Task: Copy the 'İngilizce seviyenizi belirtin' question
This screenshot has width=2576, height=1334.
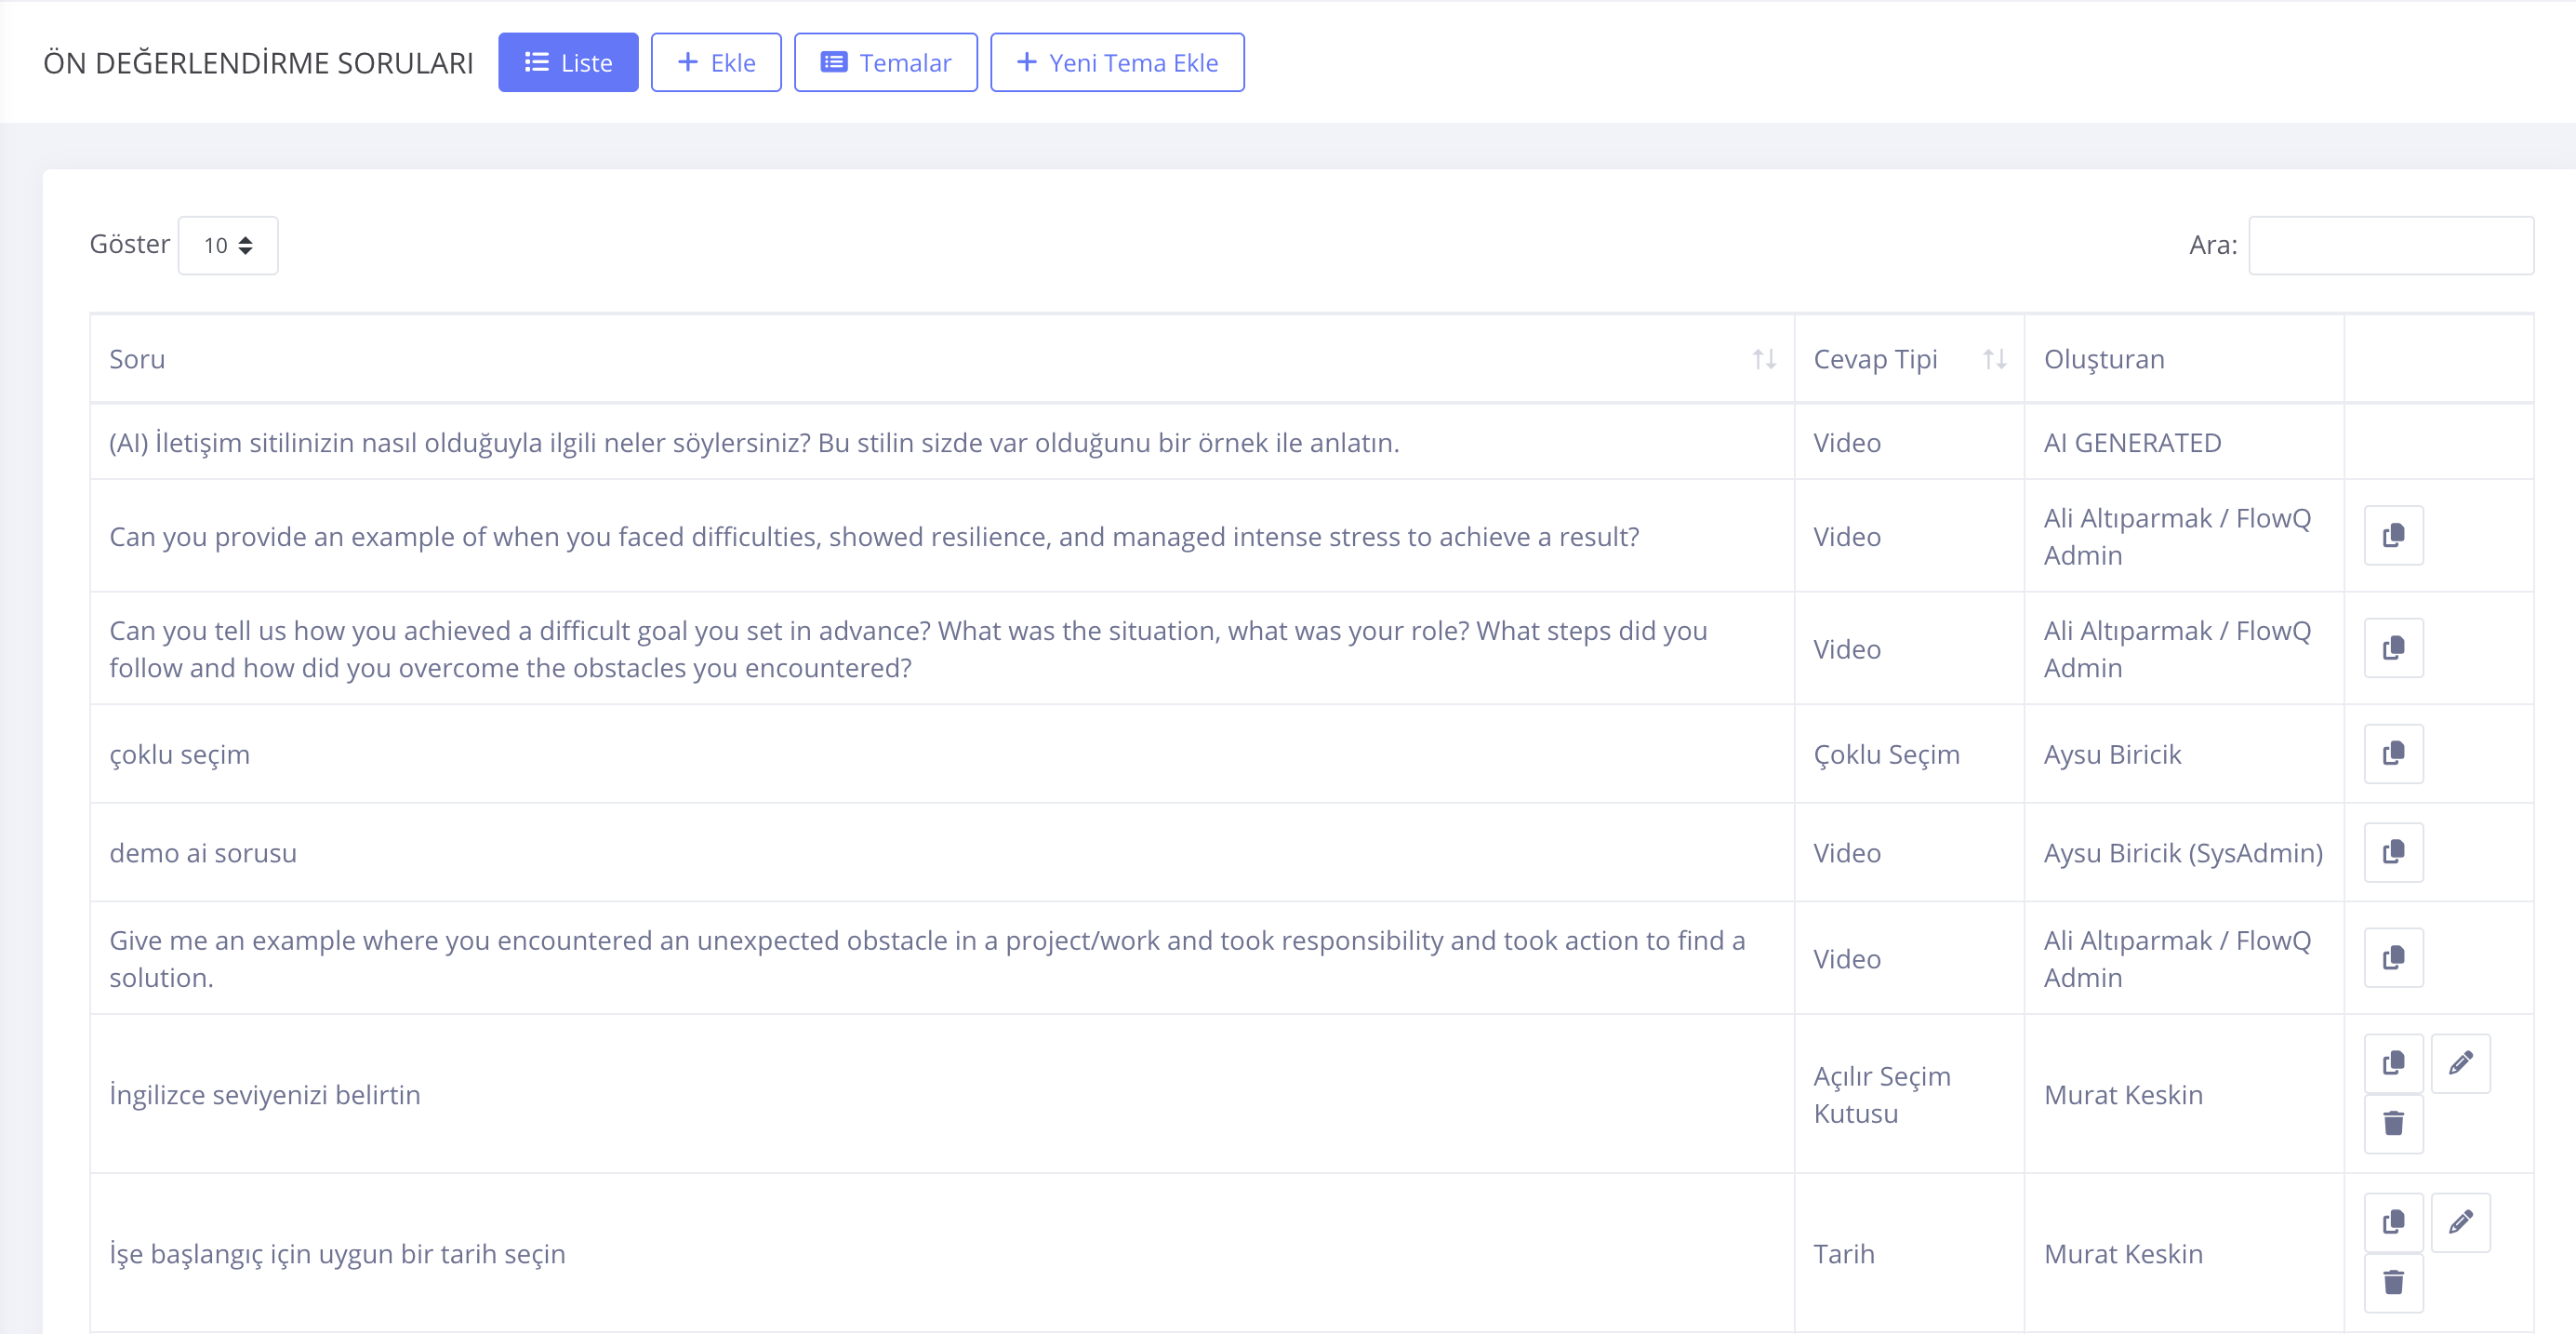Action: (x=2393, y=1063)
